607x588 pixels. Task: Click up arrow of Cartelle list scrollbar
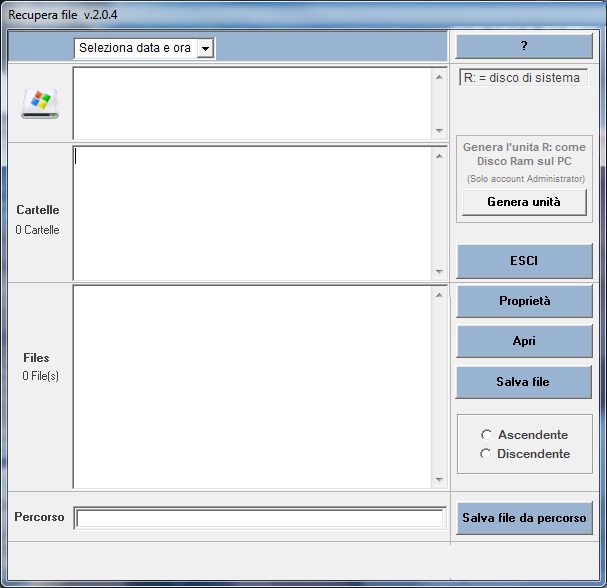pos(439,156)
